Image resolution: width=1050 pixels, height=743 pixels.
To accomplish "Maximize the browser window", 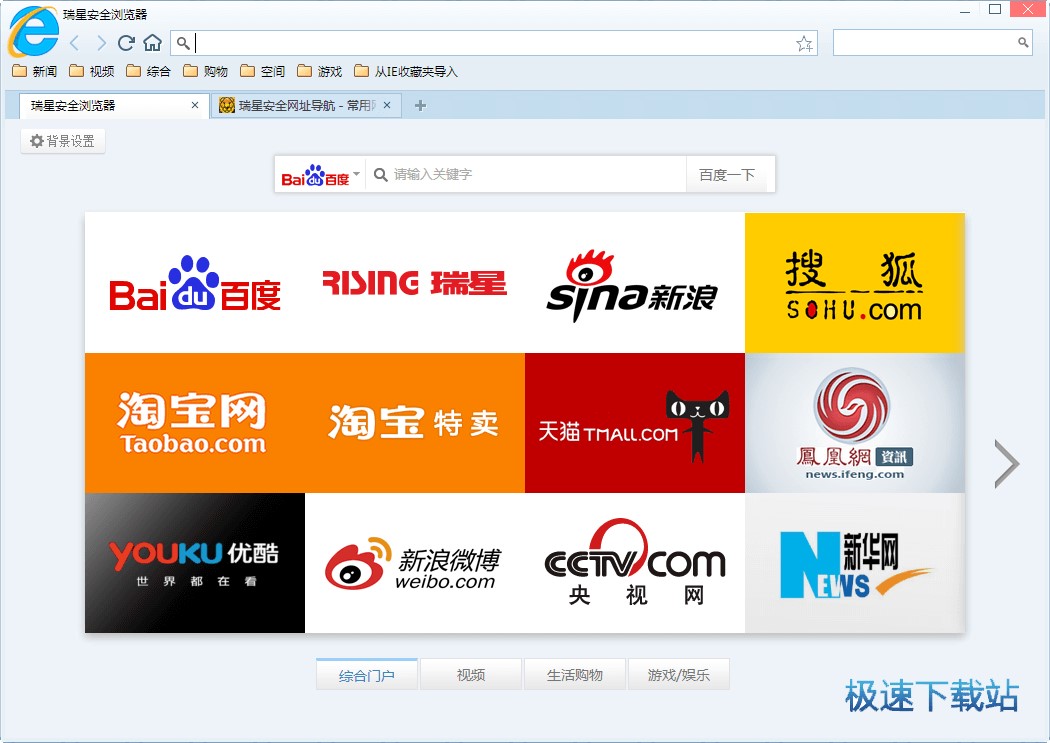I will 995,9.
